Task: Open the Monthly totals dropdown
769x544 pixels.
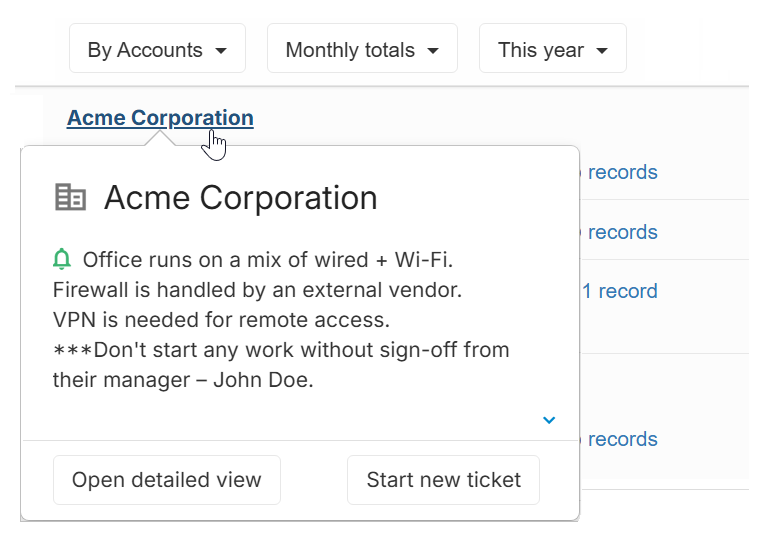Action: [x=362, y=49]
